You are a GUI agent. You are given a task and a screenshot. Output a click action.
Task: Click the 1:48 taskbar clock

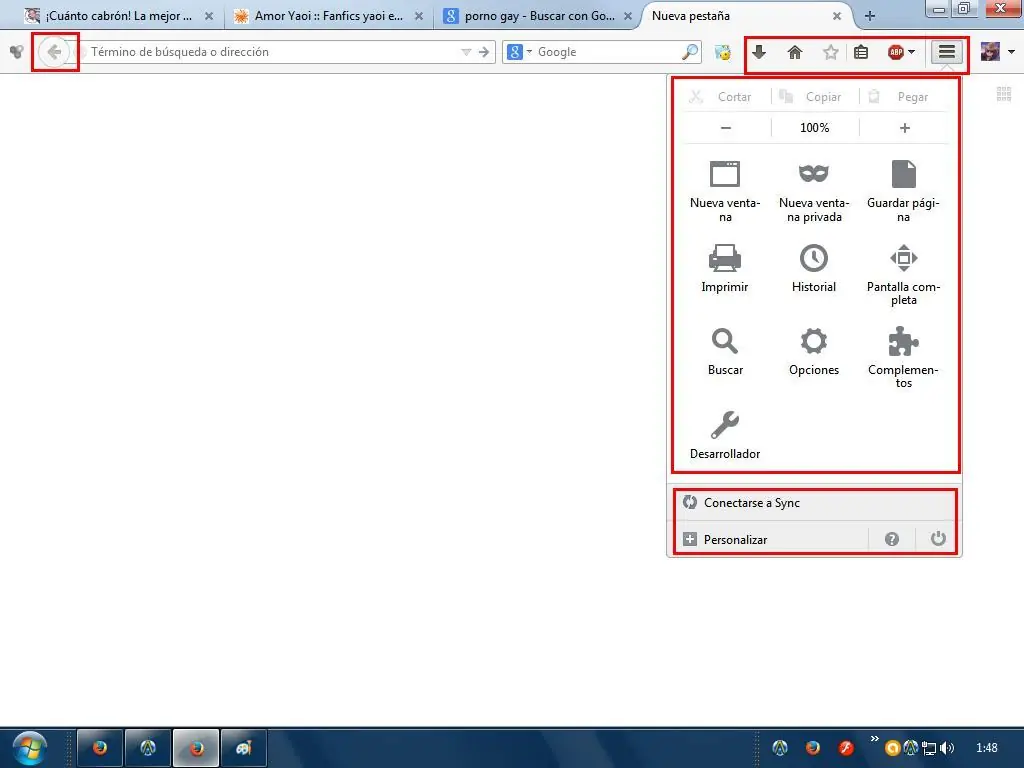[x=986, y=748]
